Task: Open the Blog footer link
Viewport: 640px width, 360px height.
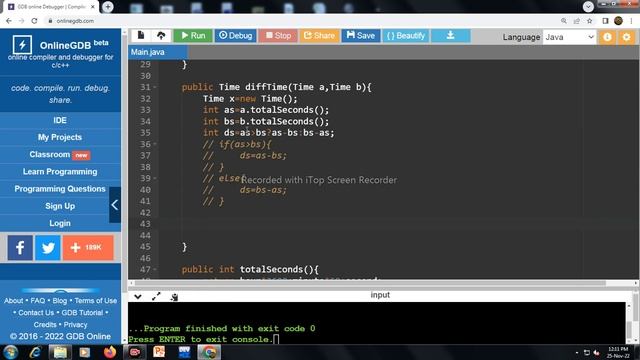Action: point(60,301)
